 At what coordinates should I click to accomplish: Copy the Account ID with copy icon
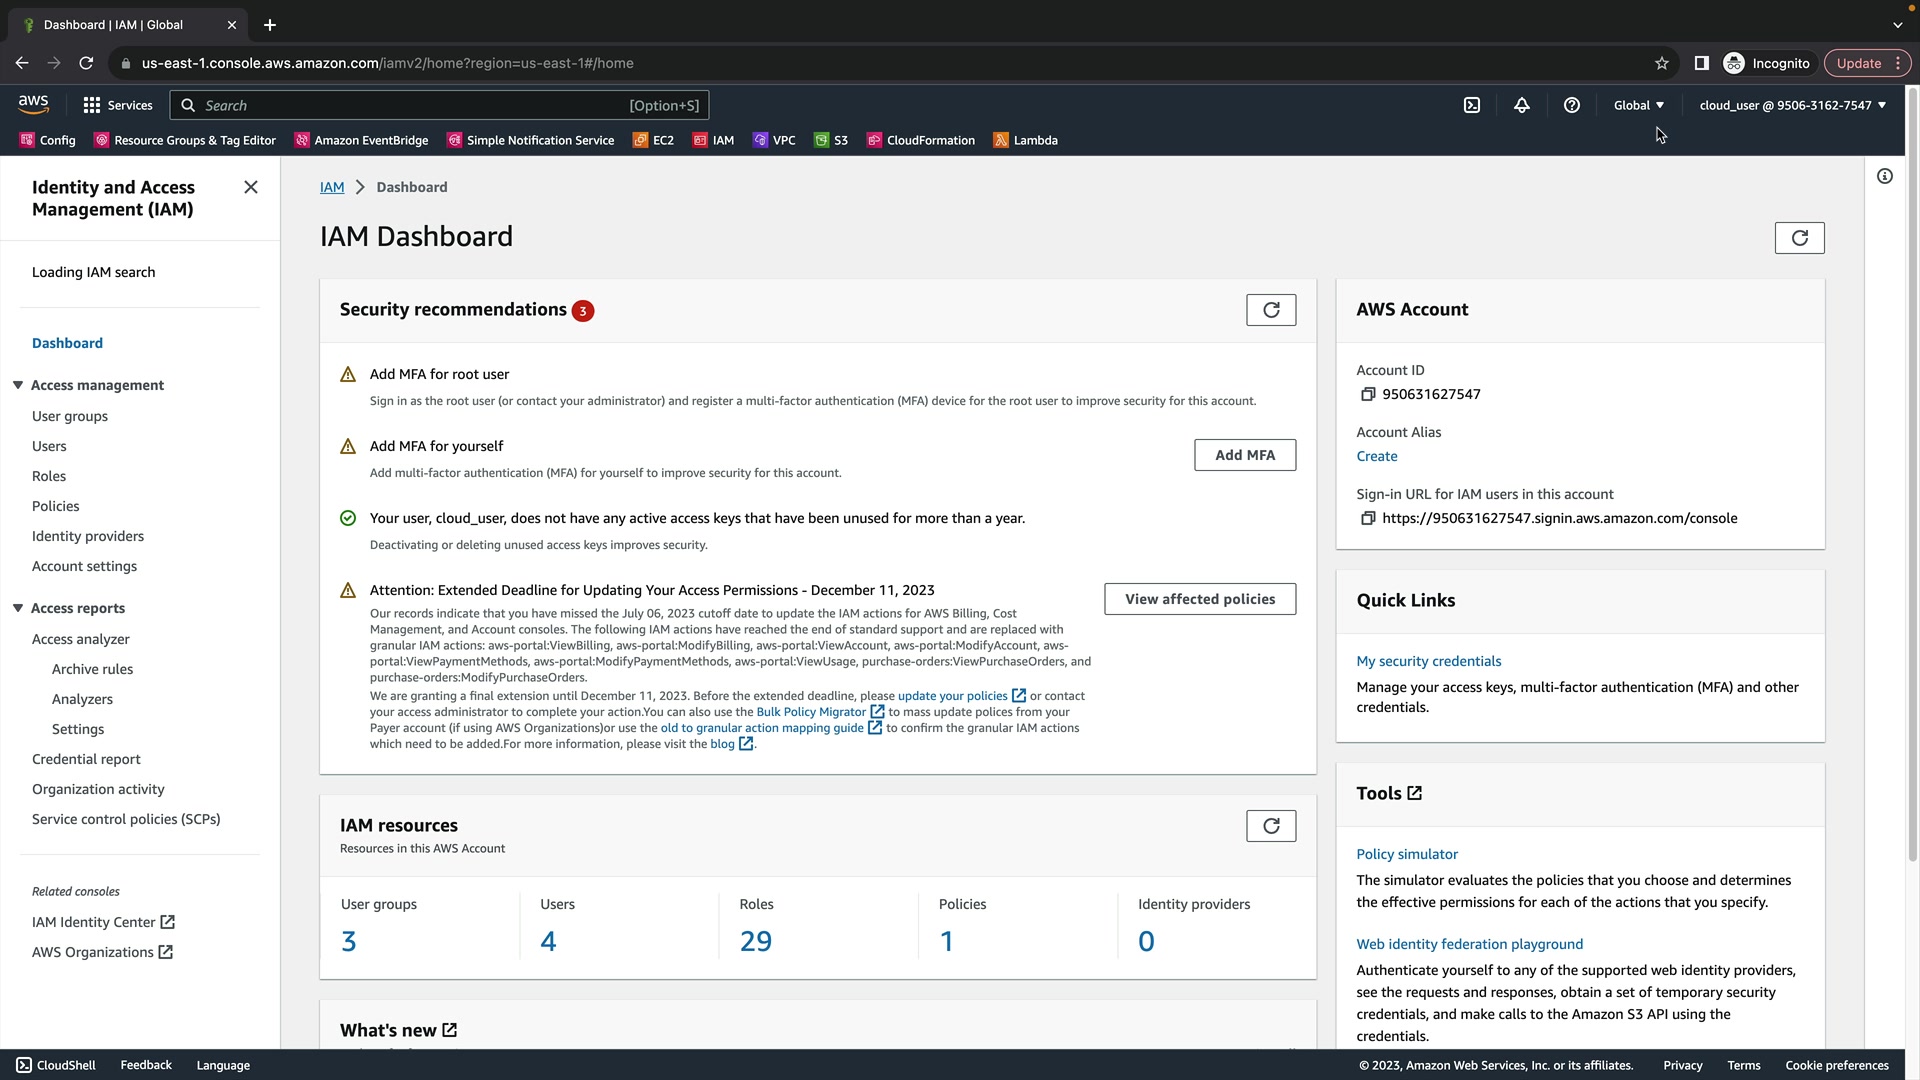pyautogui.click(x=1368, y=394)
